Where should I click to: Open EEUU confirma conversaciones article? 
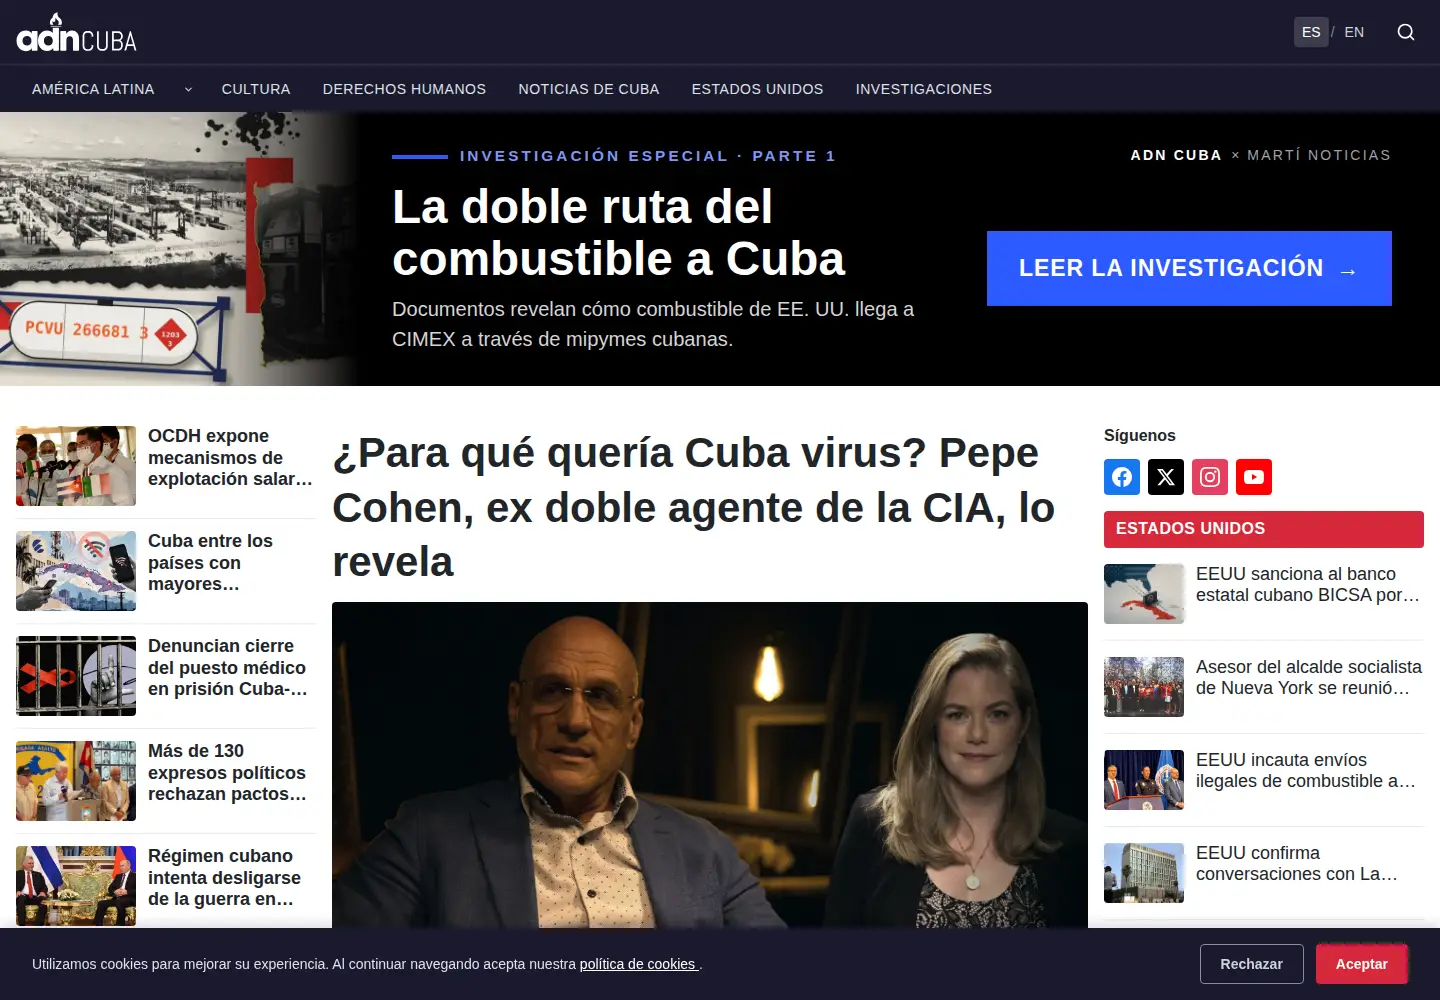tap(1297, 863)
